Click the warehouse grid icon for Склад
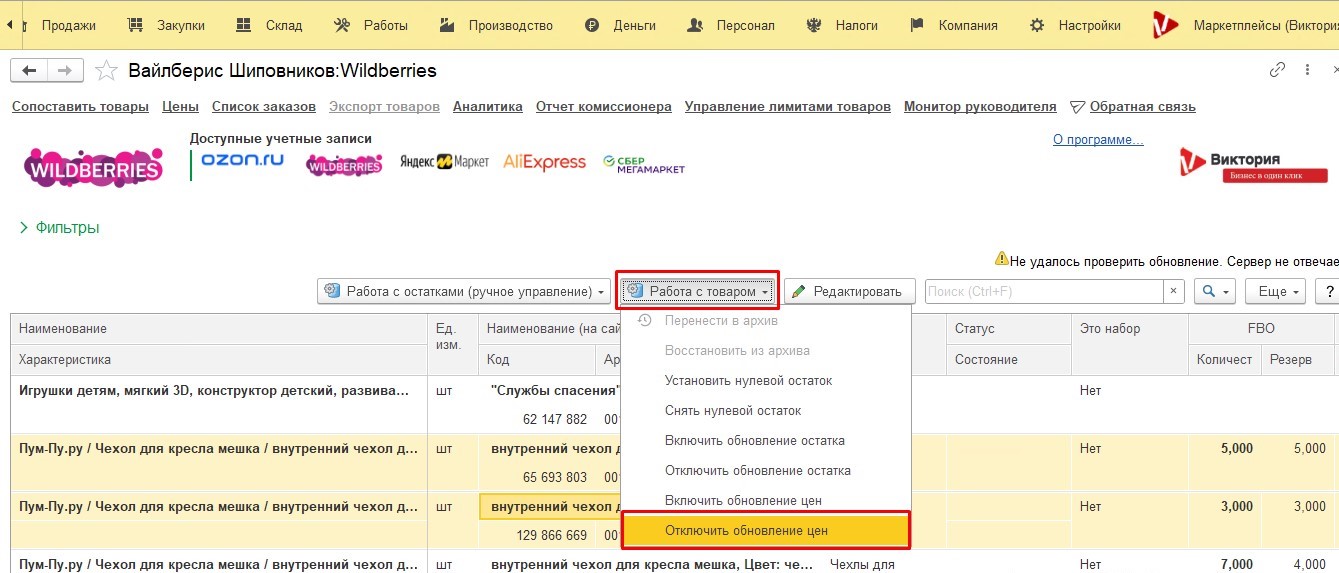1339x573 pixels. click(x=244, y=25)
